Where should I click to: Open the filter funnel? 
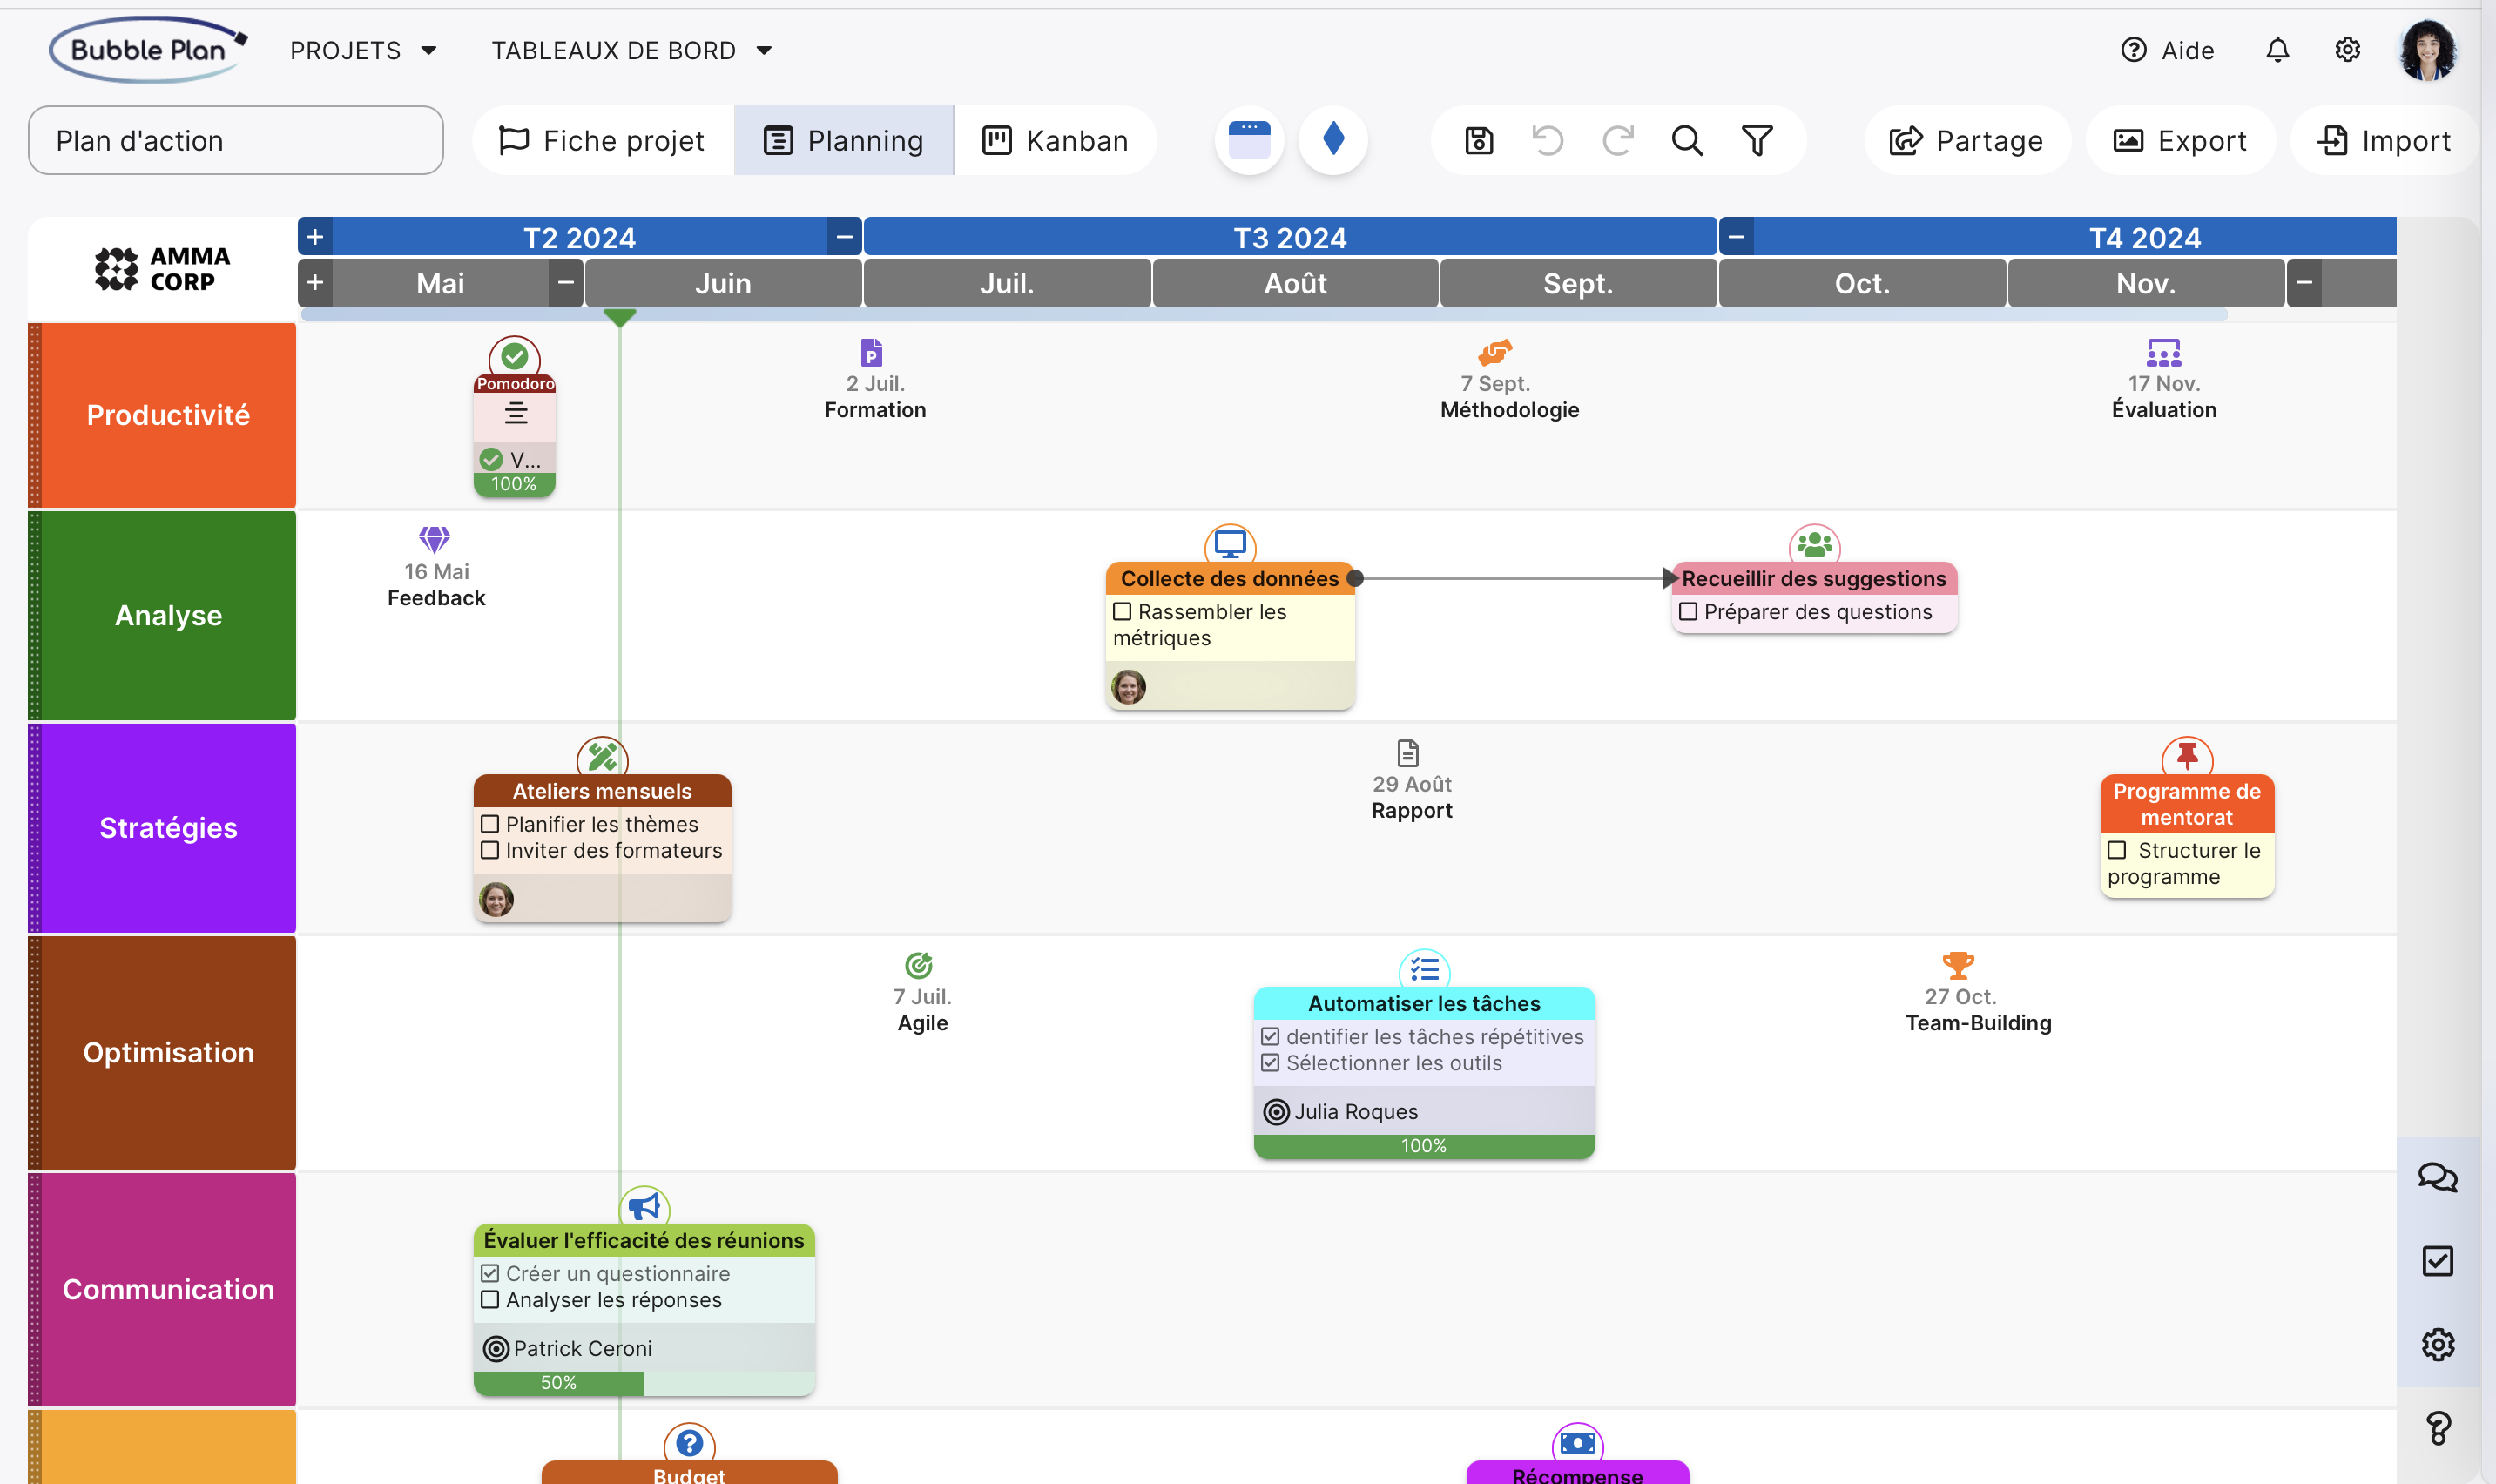[1757, 141]
